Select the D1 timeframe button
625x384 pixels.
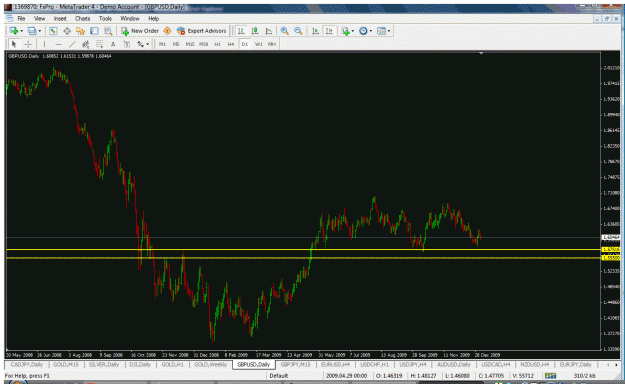click(245, 44)
